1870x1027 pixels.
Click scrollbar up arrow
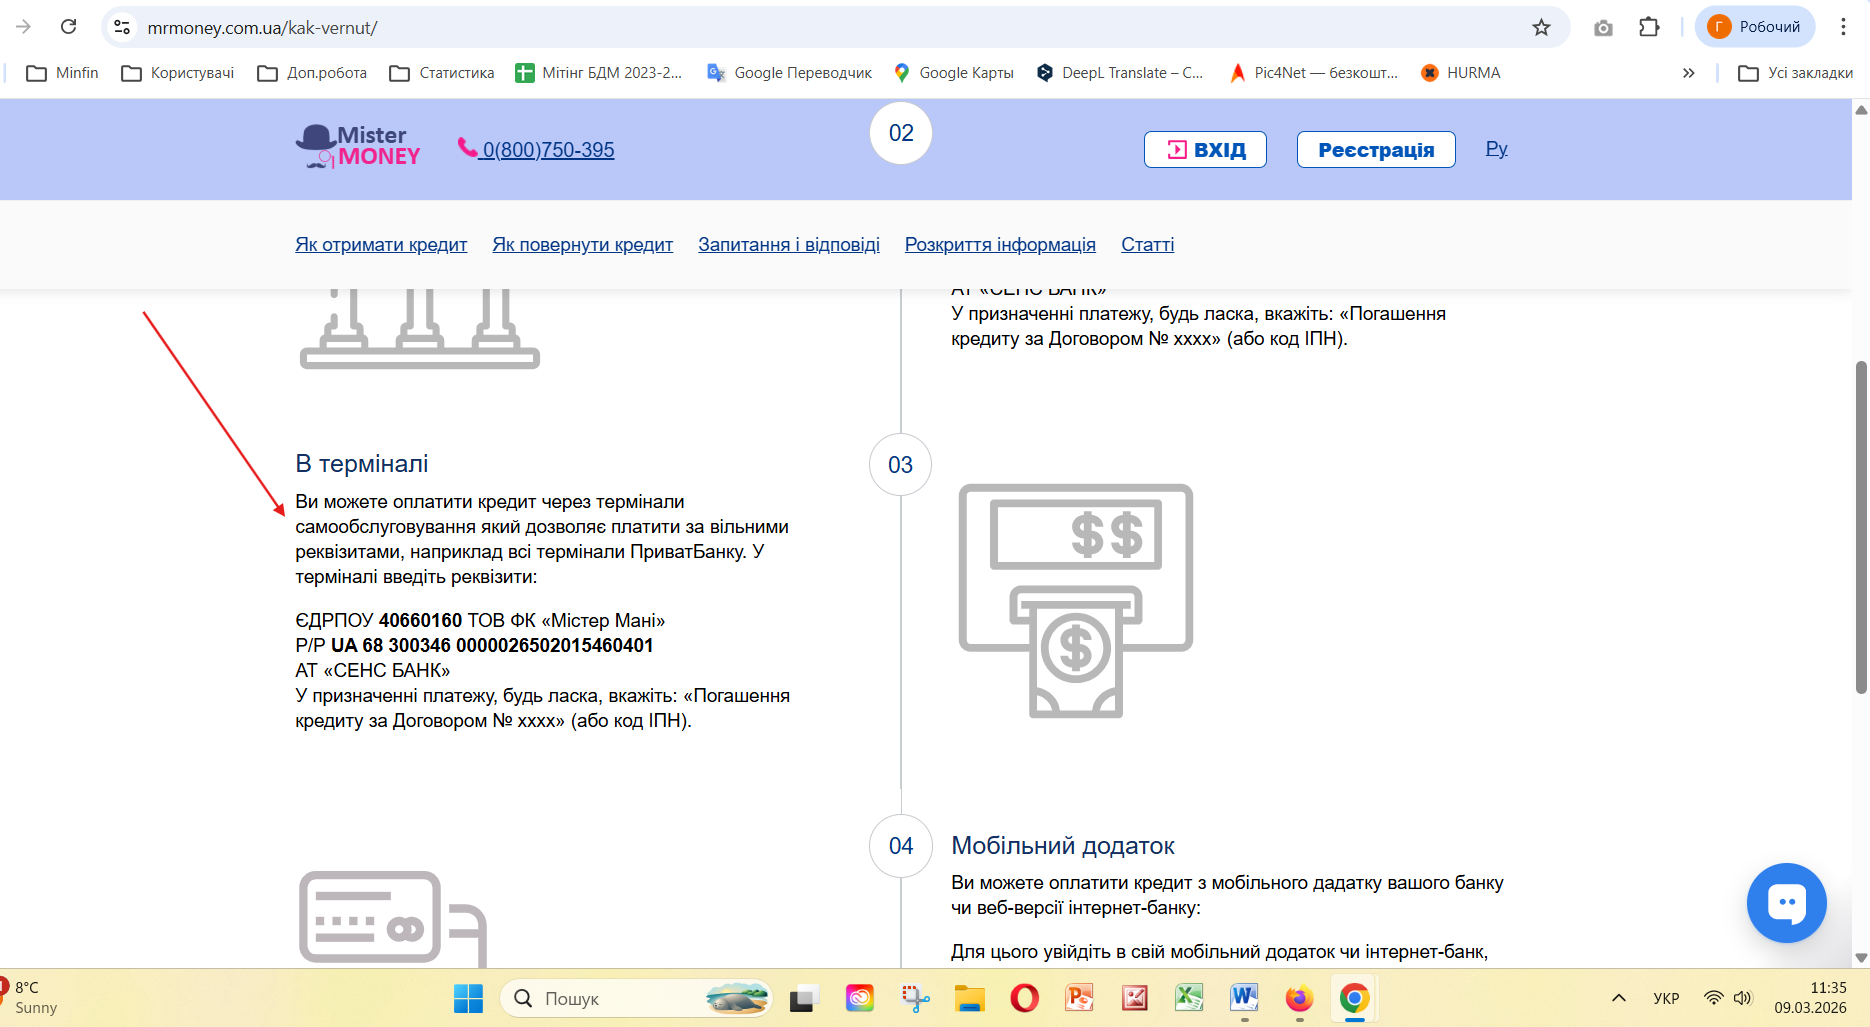click(x=1861, y=109)
